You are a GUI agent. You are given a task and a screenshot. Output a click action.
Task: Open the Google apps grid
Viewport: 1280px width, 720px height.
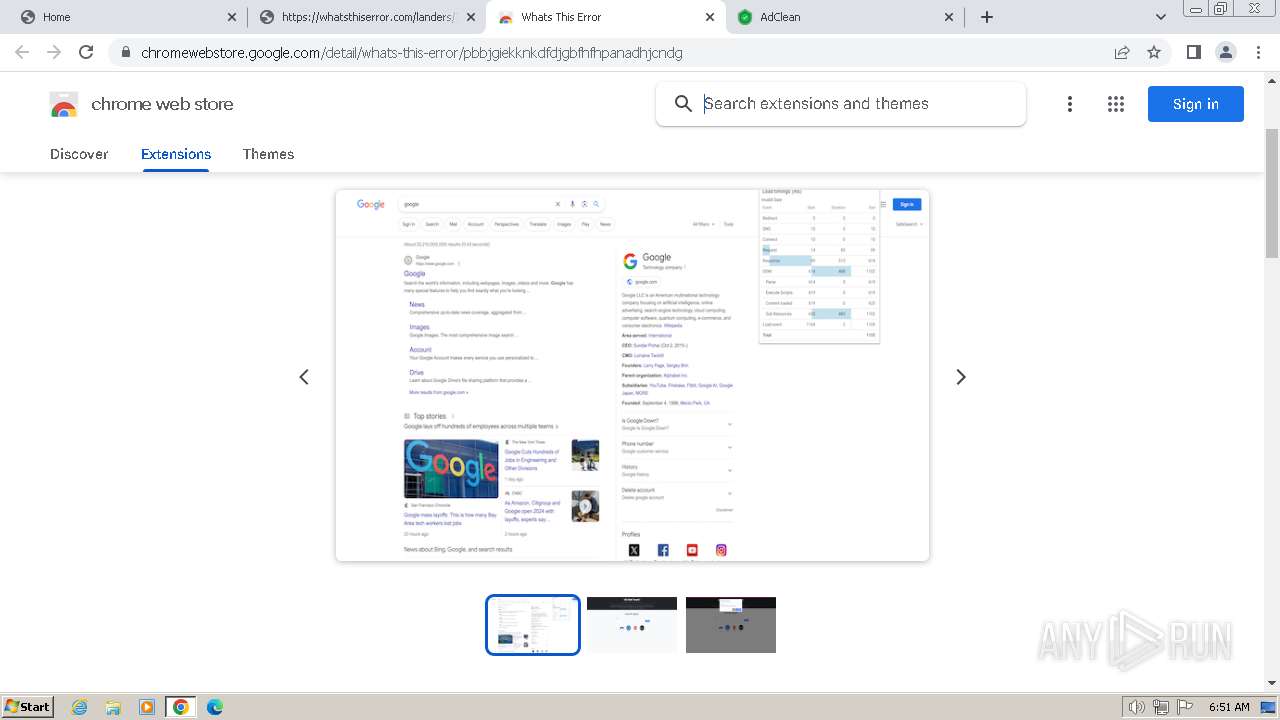click(1116, 104)
